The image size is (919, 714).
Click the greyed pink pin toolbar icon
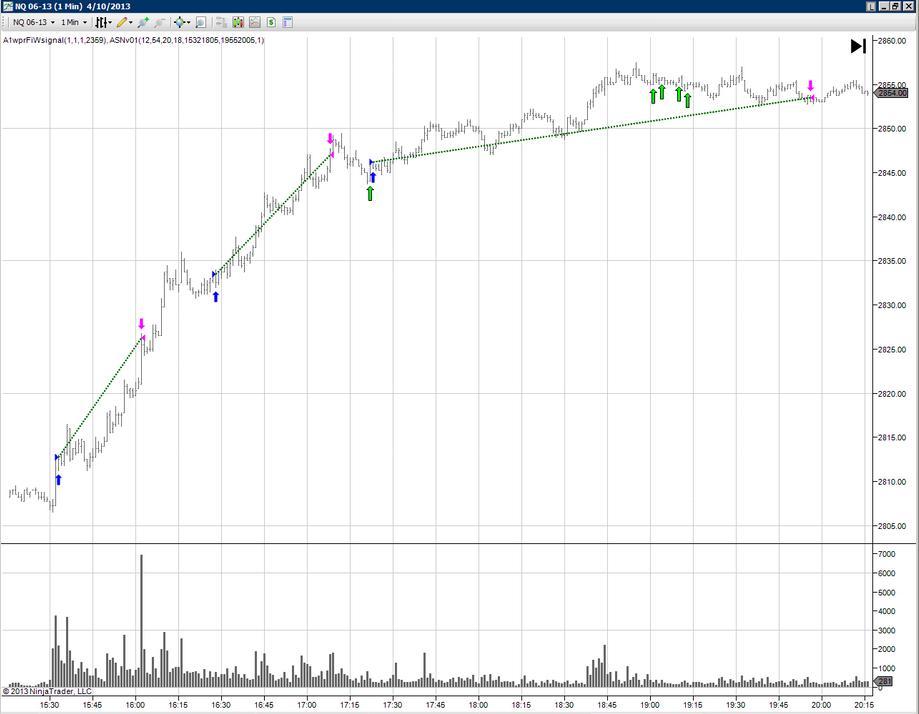click(159, 22)
